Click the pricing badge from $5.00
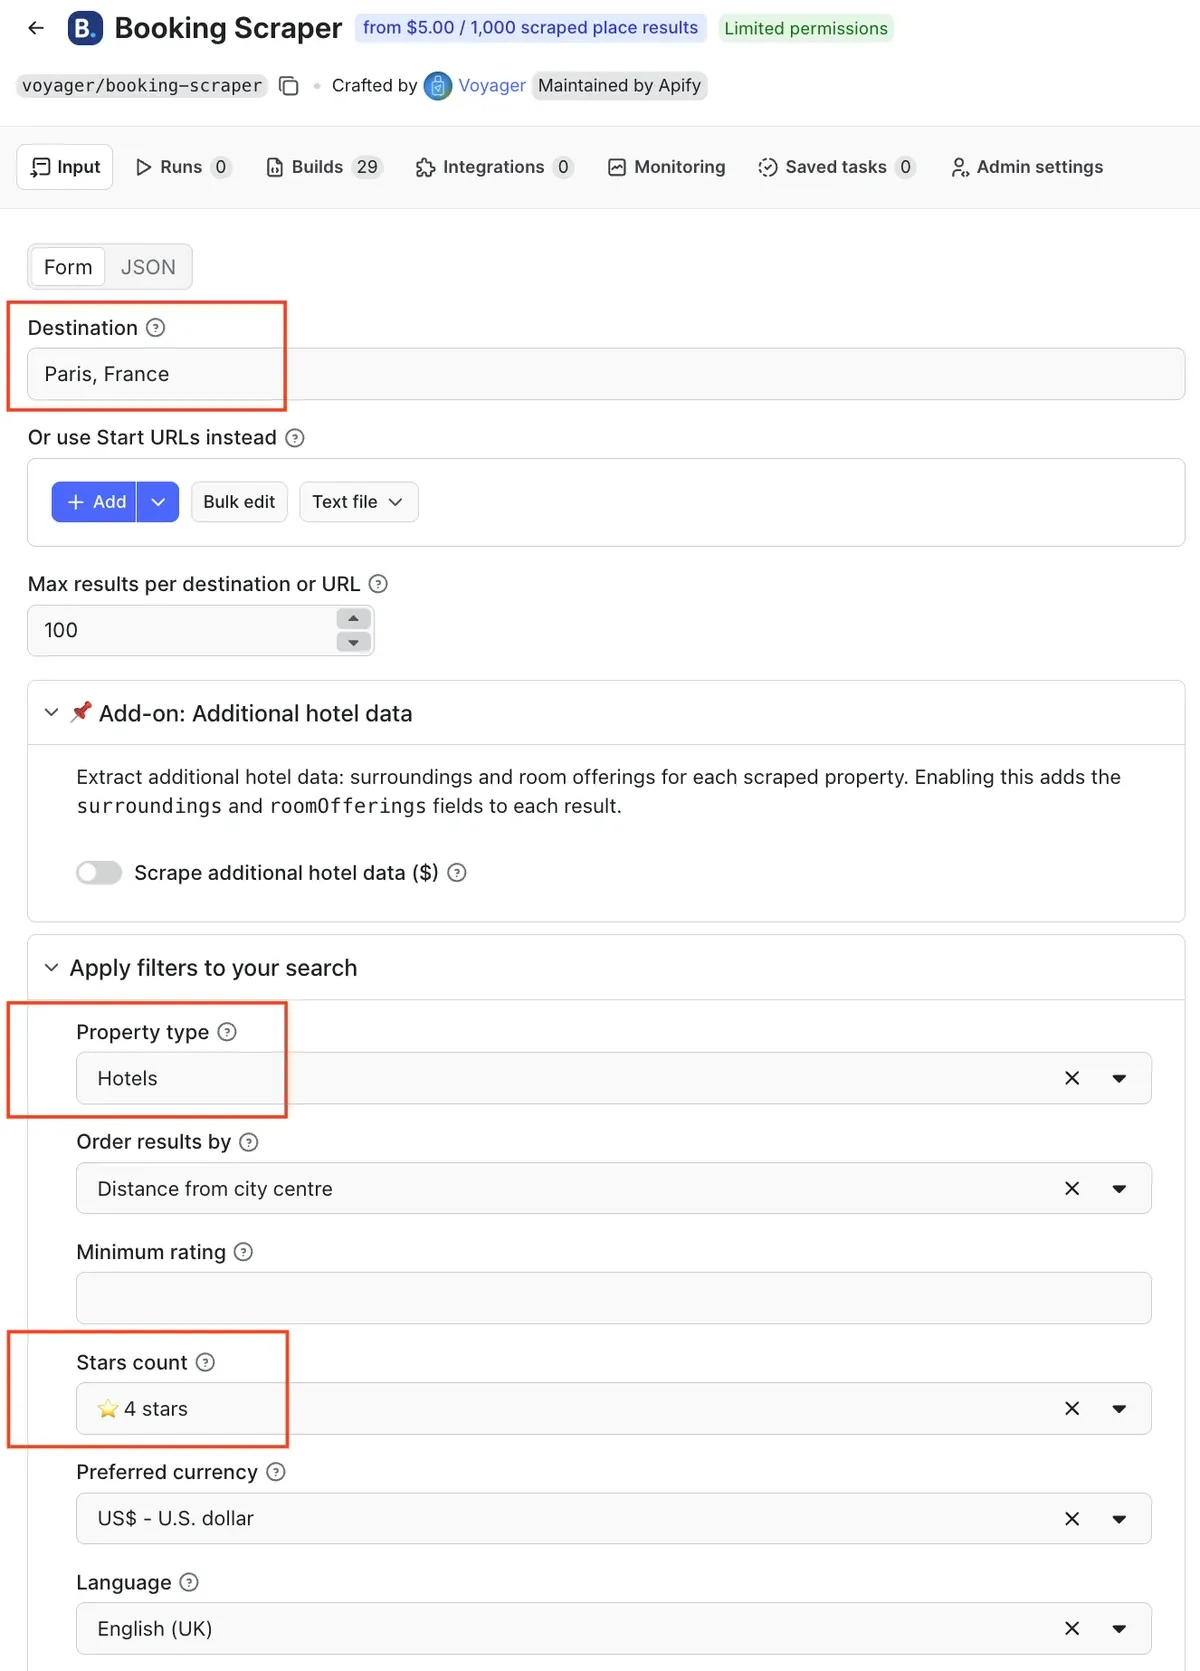1200x1671 pixels. tap(531, 28)
